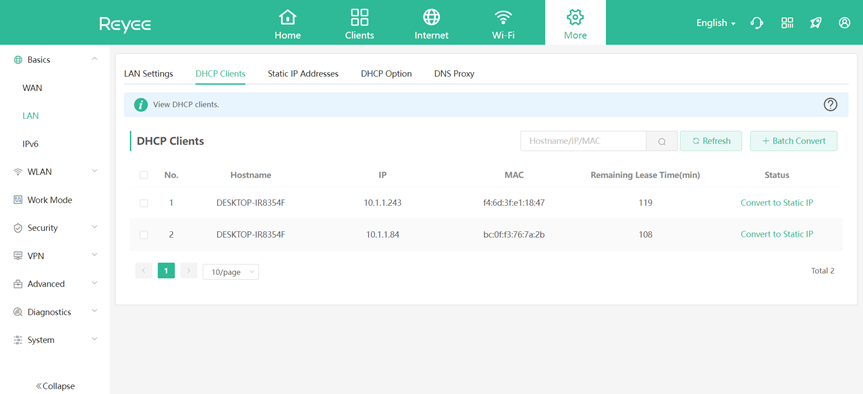The width and height of the screenshot is (863, 394).
Task: Open the DHCP Option tab
Action: [386, 74]
